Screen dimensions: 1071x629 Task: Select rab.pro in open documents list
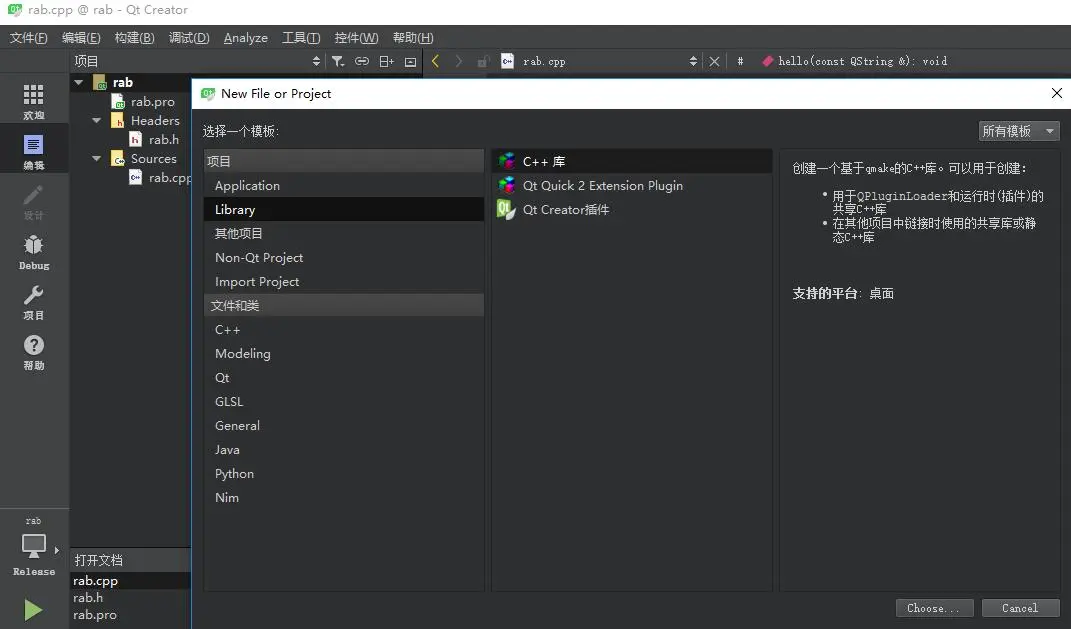[130, 615]
